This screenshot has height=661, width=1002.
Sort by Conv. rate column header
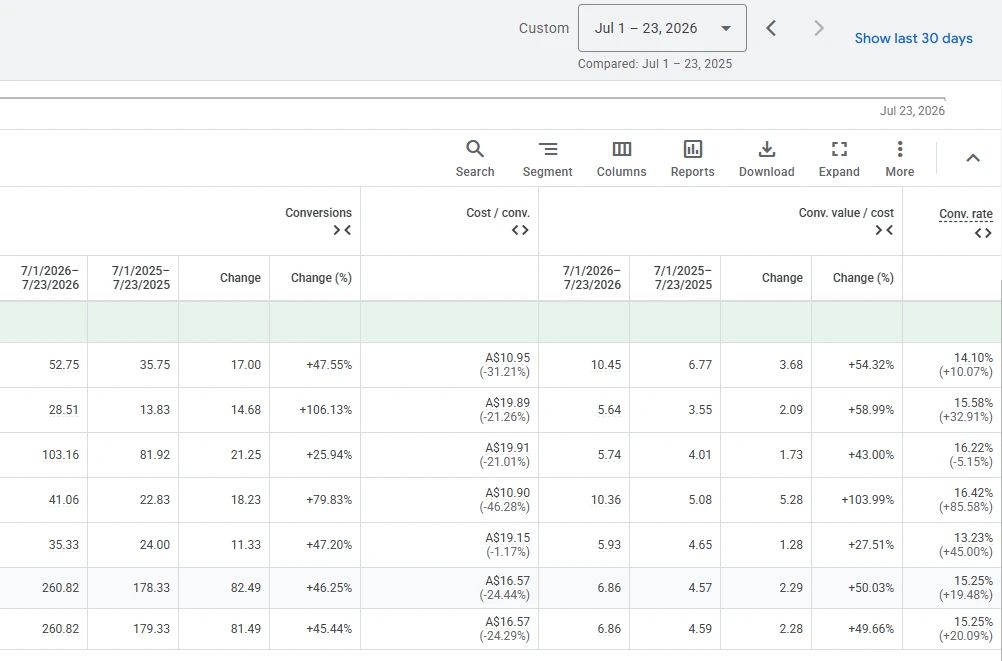point(966,214)
